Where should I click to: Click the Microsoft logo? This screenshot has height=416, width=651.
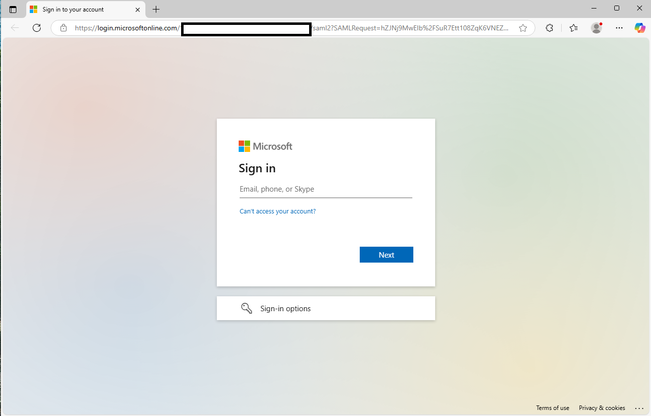click(265, 146)
